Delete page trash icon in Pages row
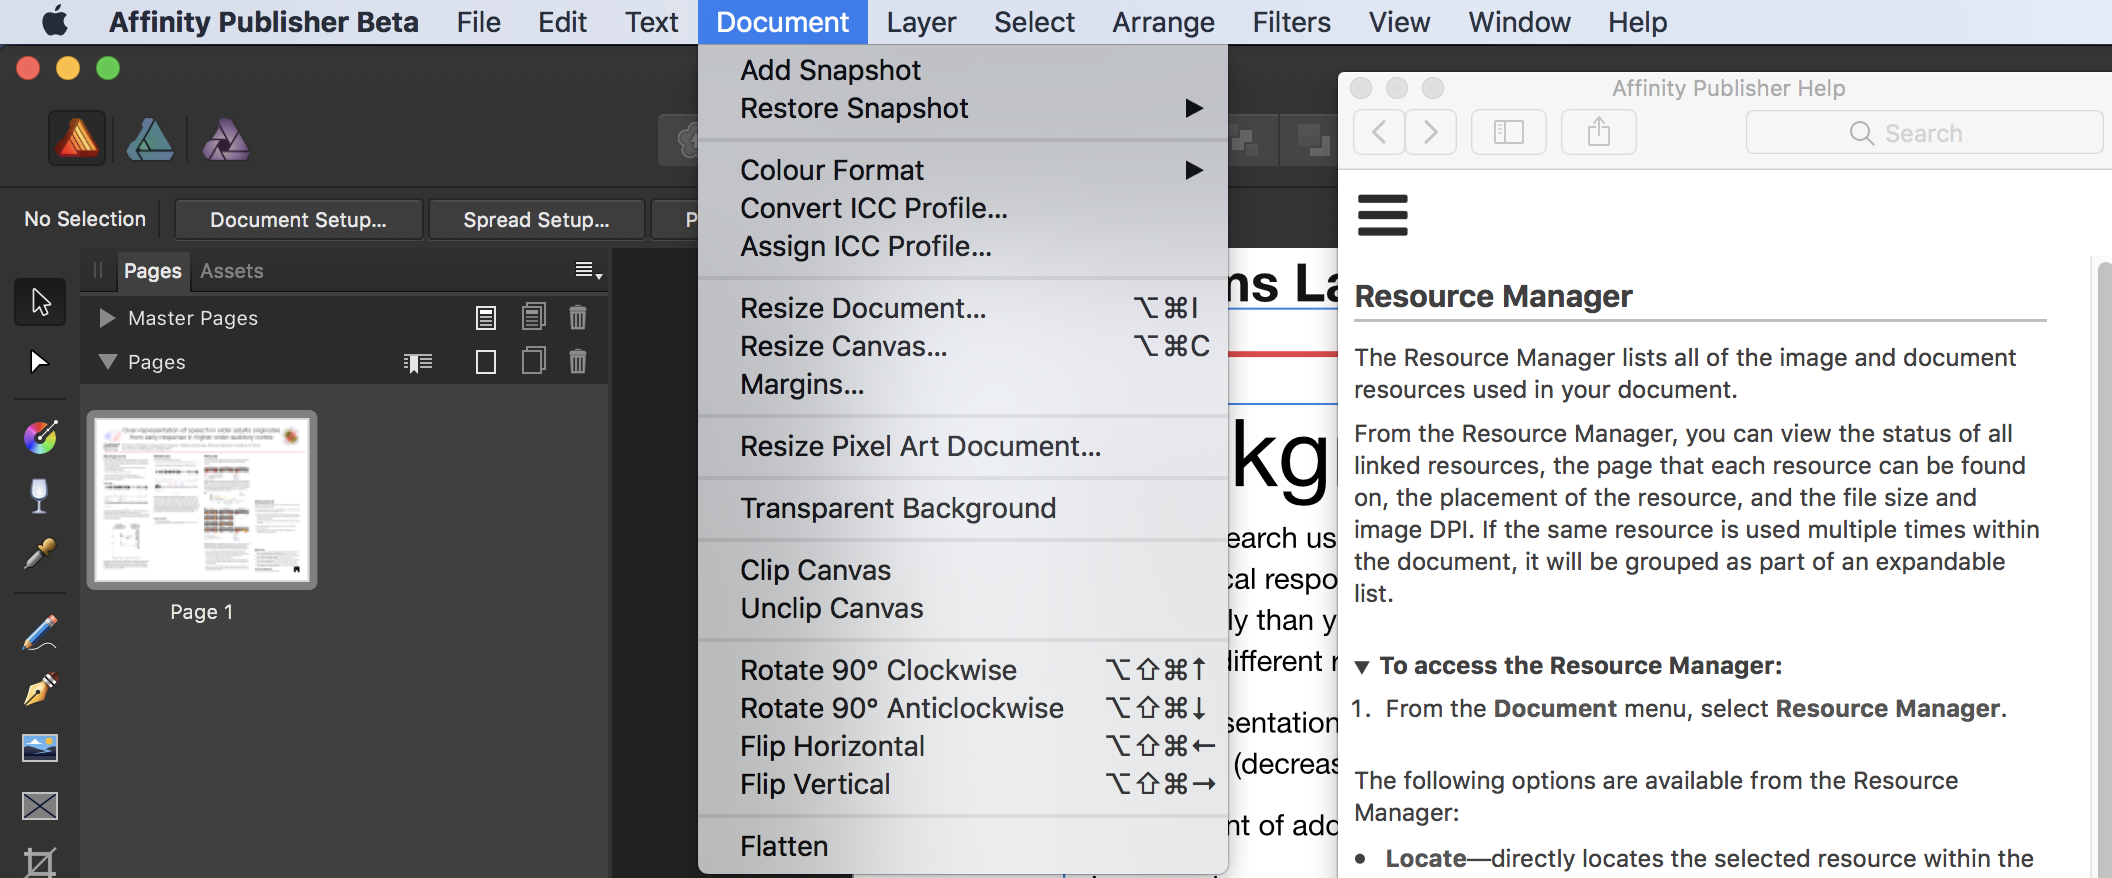 [x=578, y=362]
